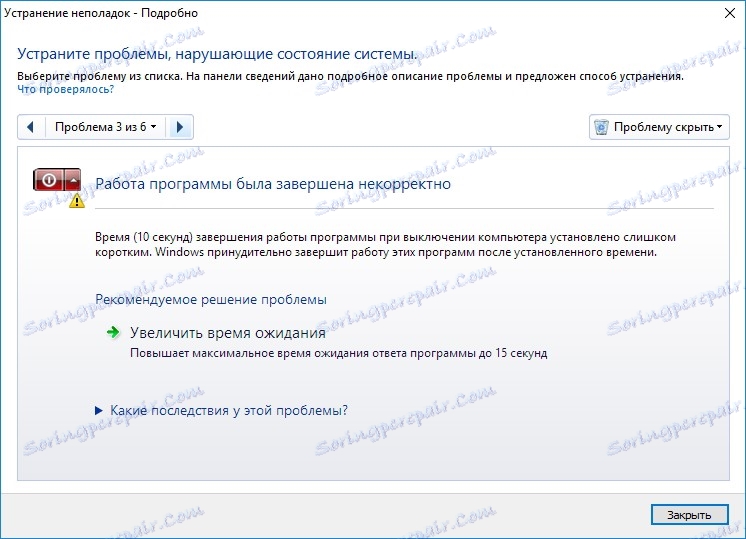746x539 pixels.
Task: Go to the next problem arrow
Action: 180,127
